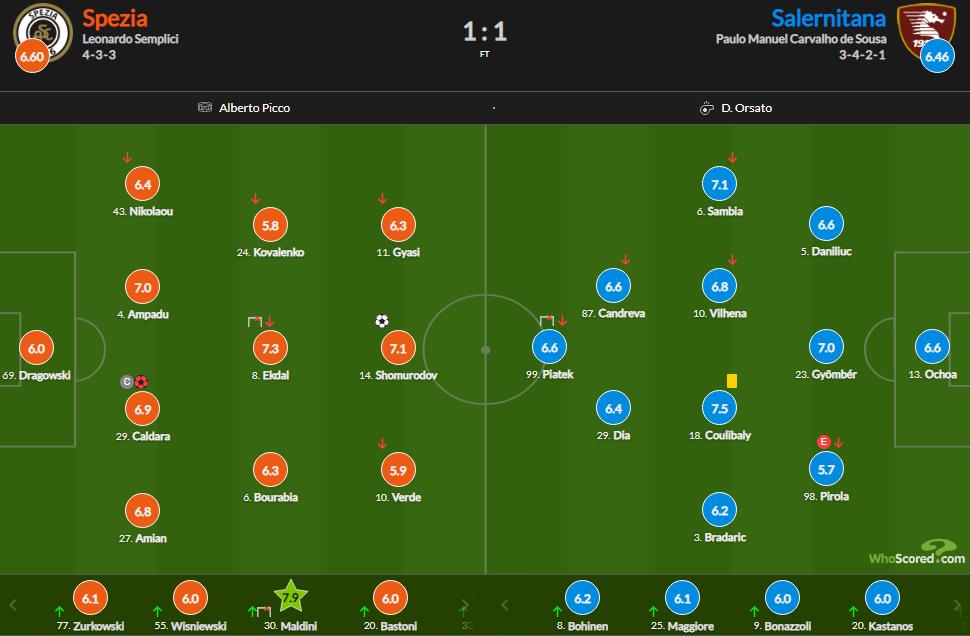Click the referee whistle icon beside D. Orsato
Viewport: 970px width, 636px height.
(x=706, y=108)
